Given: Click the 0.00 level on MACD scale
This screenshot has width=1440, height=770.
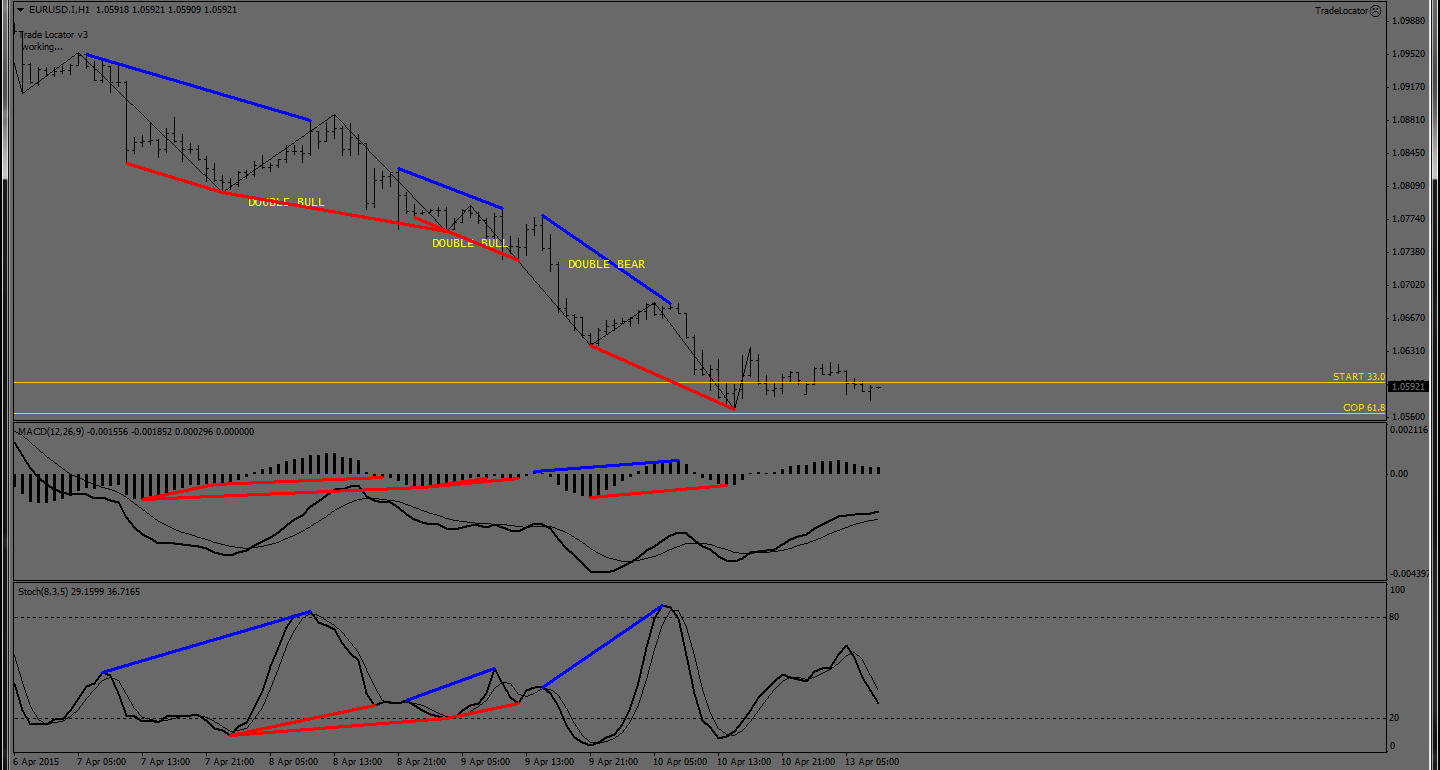Looking at the screenshot, I should coord(1401,473).
